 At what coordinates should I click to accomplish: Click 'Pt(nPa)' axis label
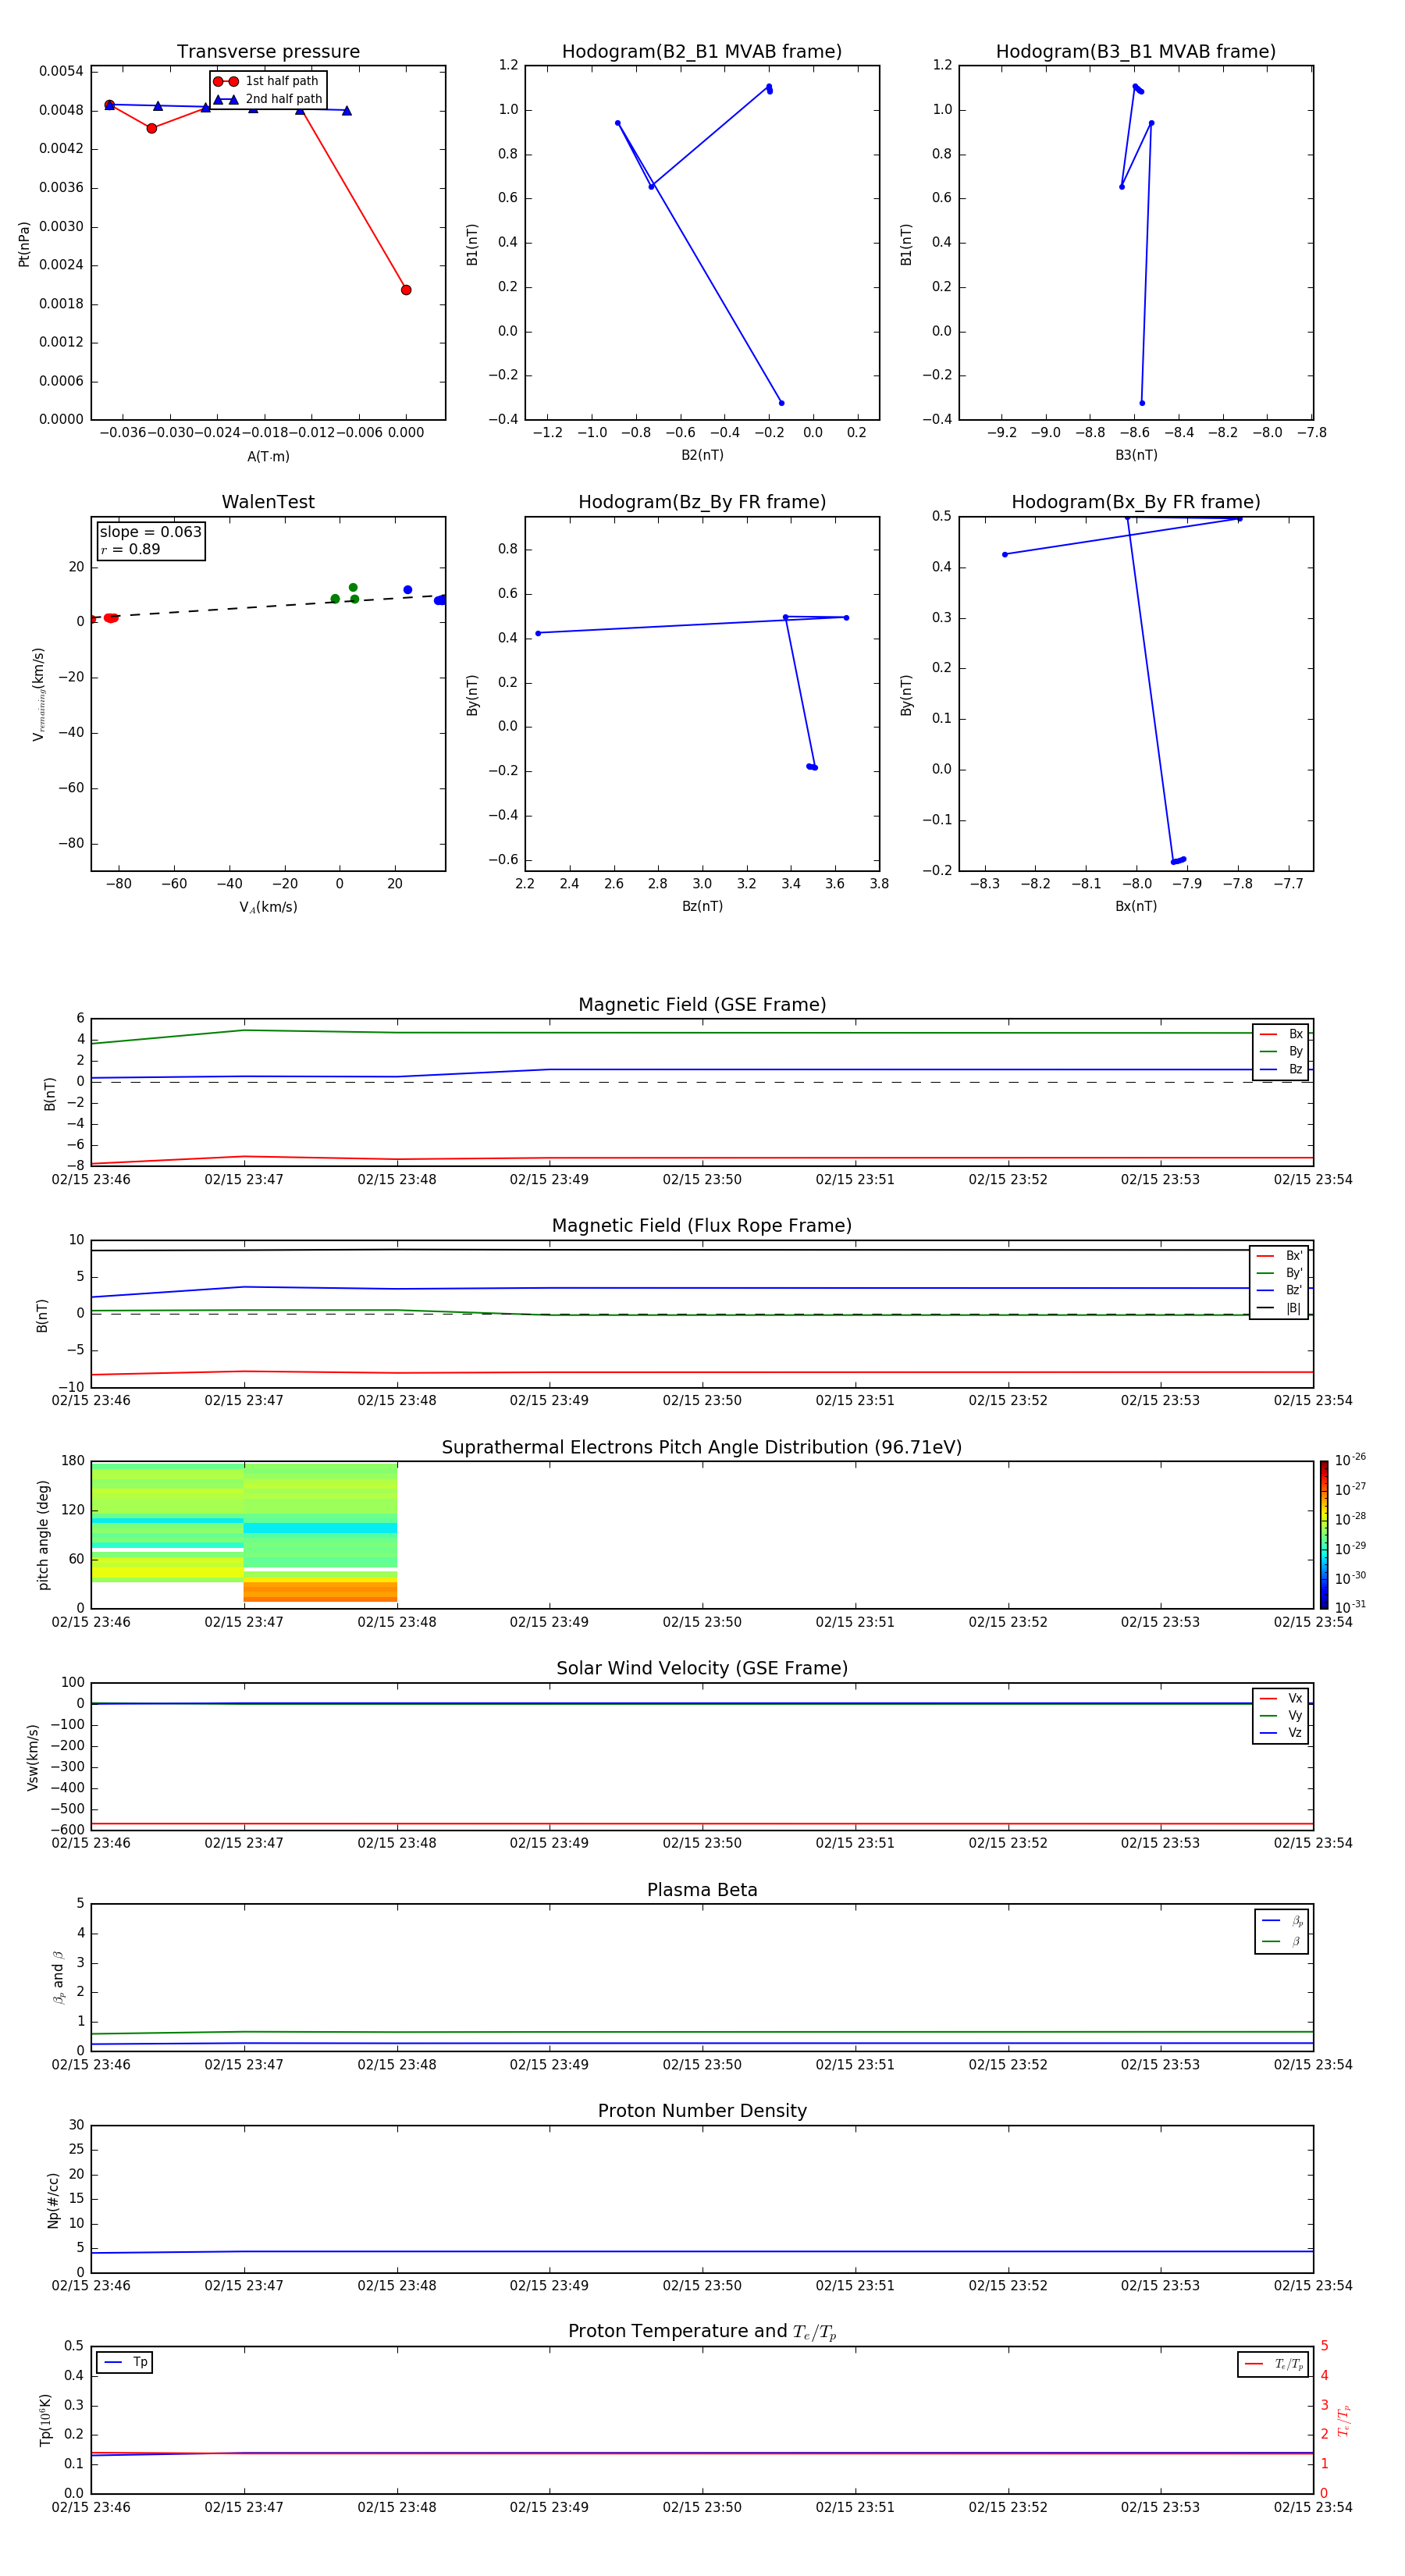point(24,244)
